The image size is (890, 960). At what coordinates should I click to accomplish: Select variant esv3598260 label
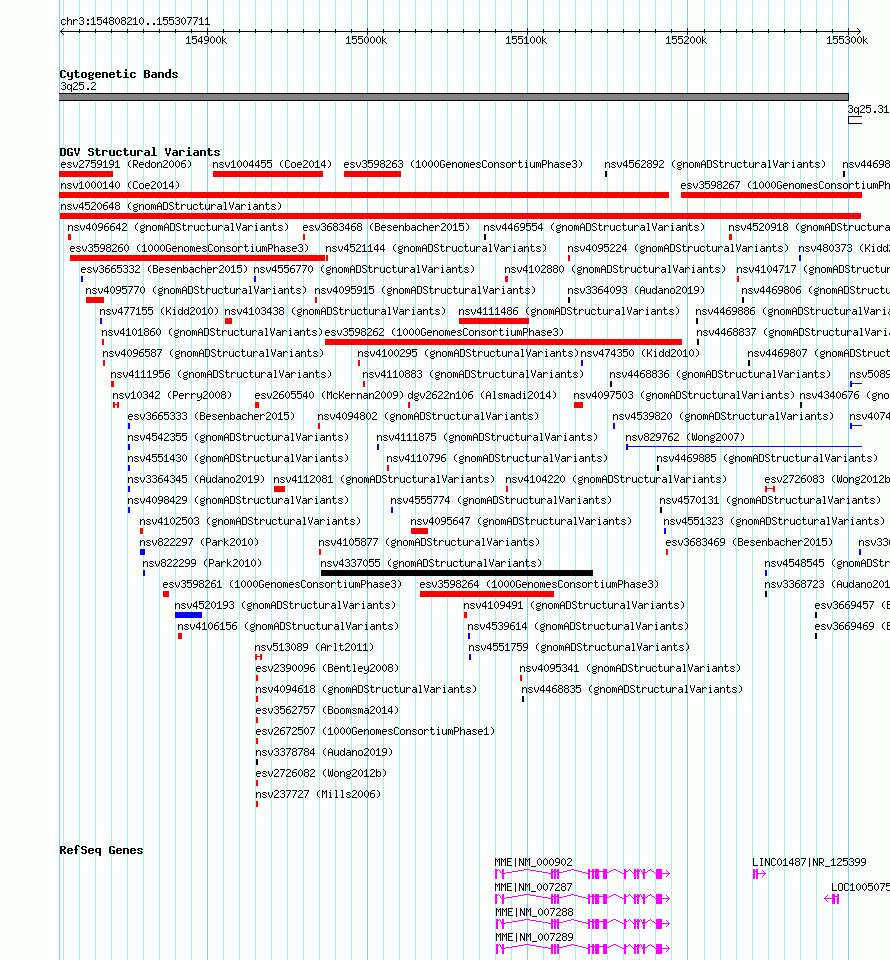pos(189,248)
